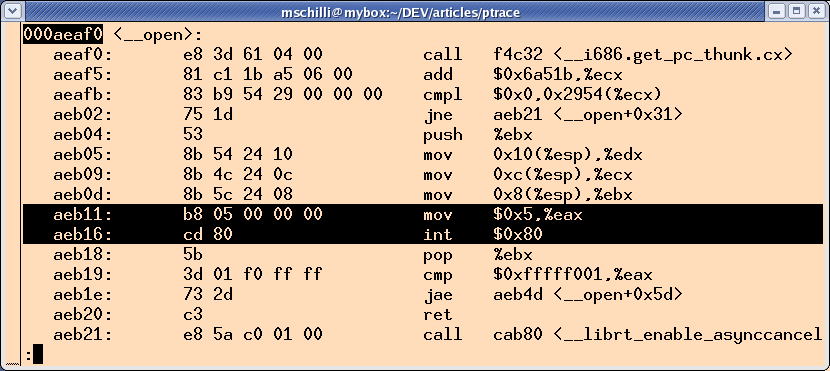Click the __i686.get_pc_thunk.cx call target
The image size is (830, 371).
pyautogui.click(x=643, y=55)
